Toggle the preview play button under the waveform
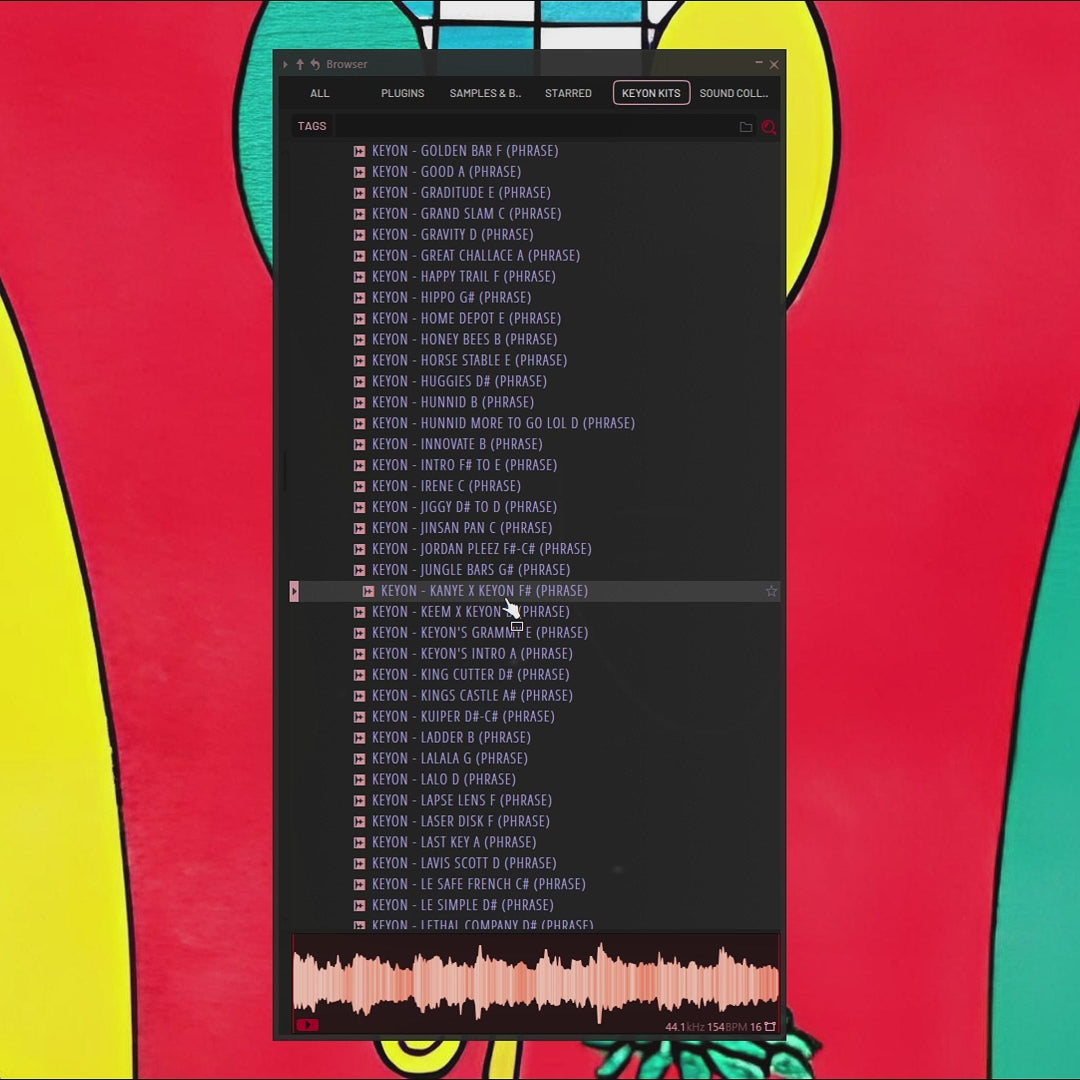The image size is (1080, 1080). pyautogui.click(x=307, y=1025)
